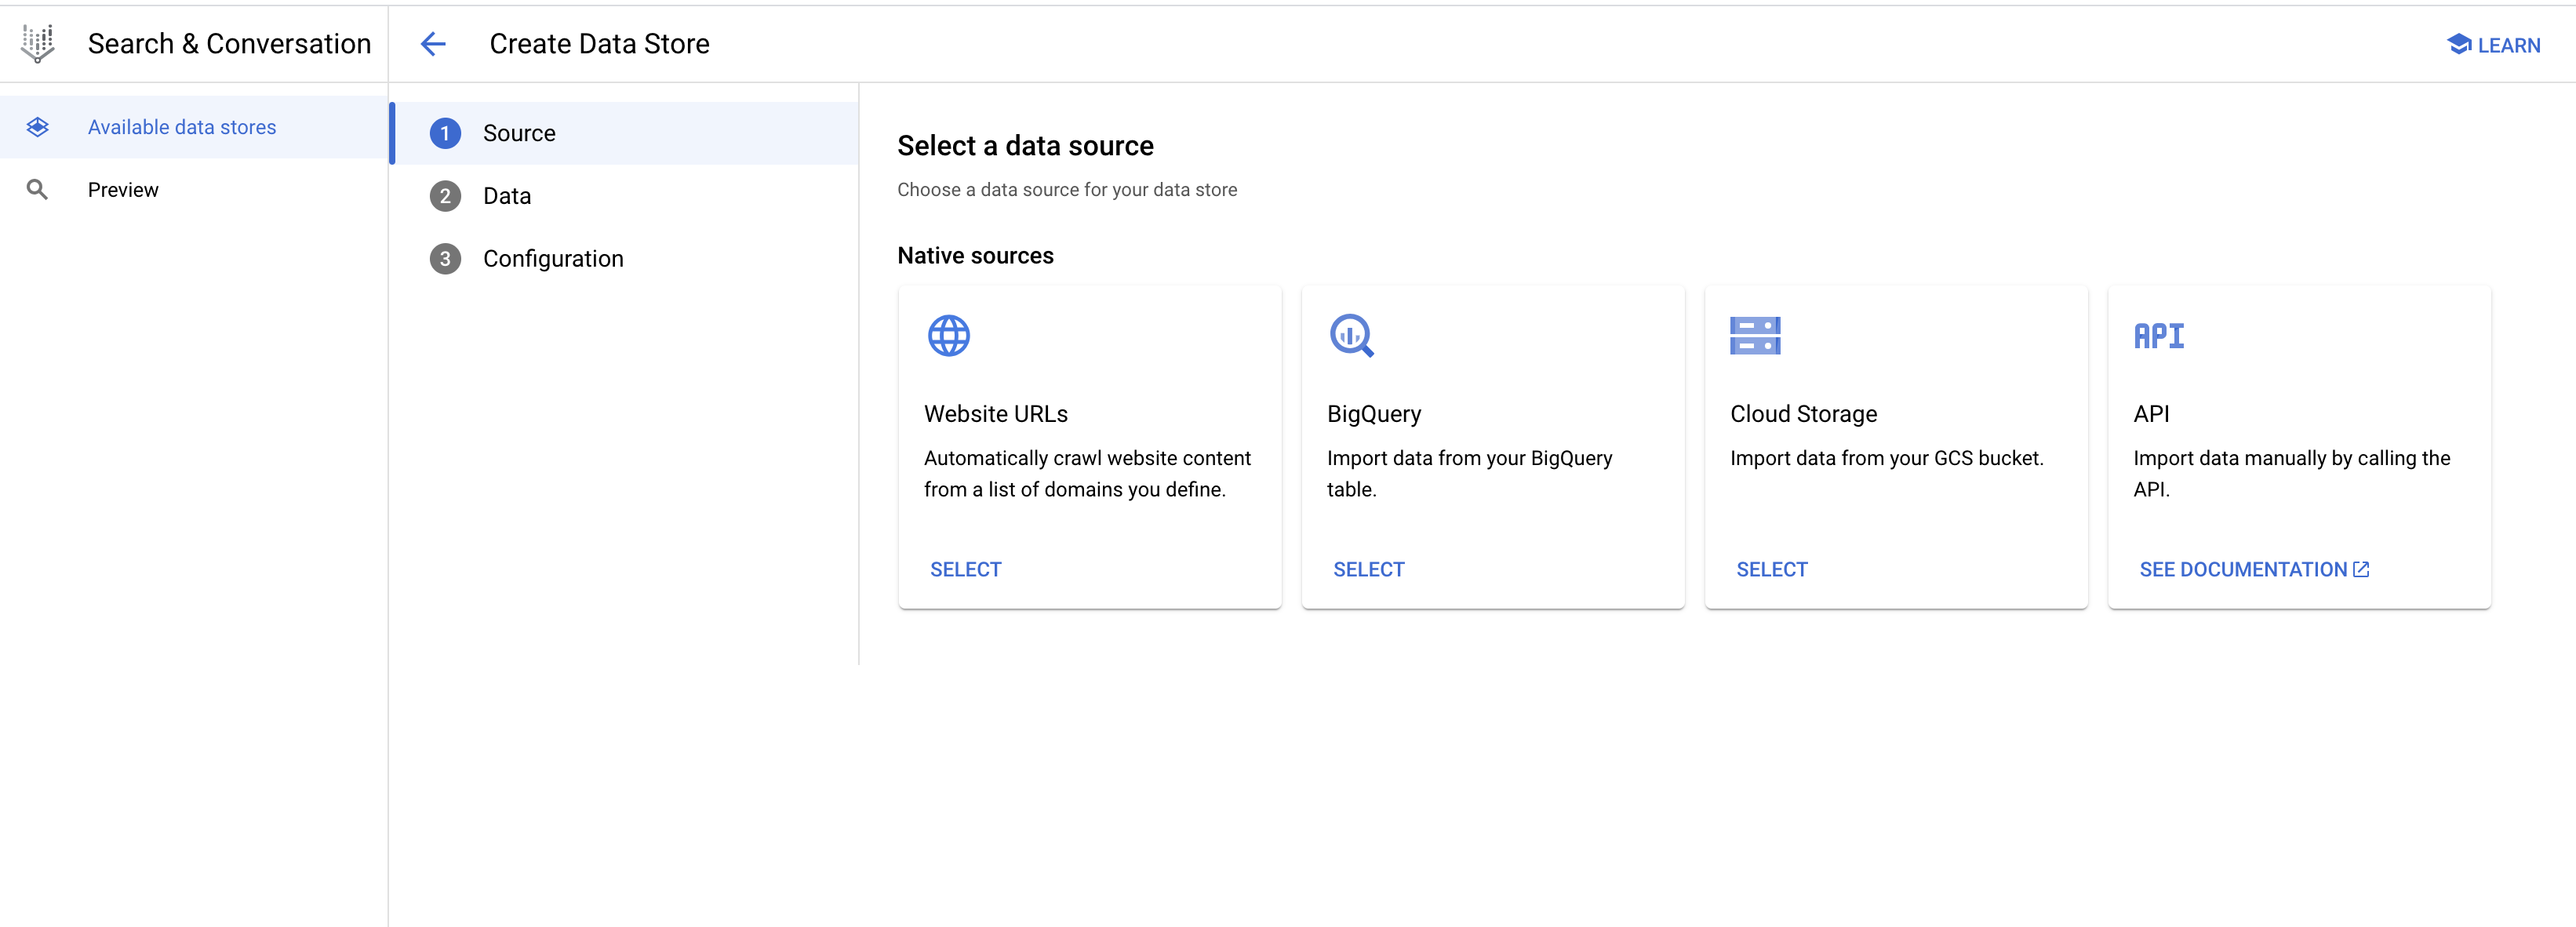Open the API SEE DOCUMENTATION link
Screen dimensions: 2576x927
(2254, 570)
